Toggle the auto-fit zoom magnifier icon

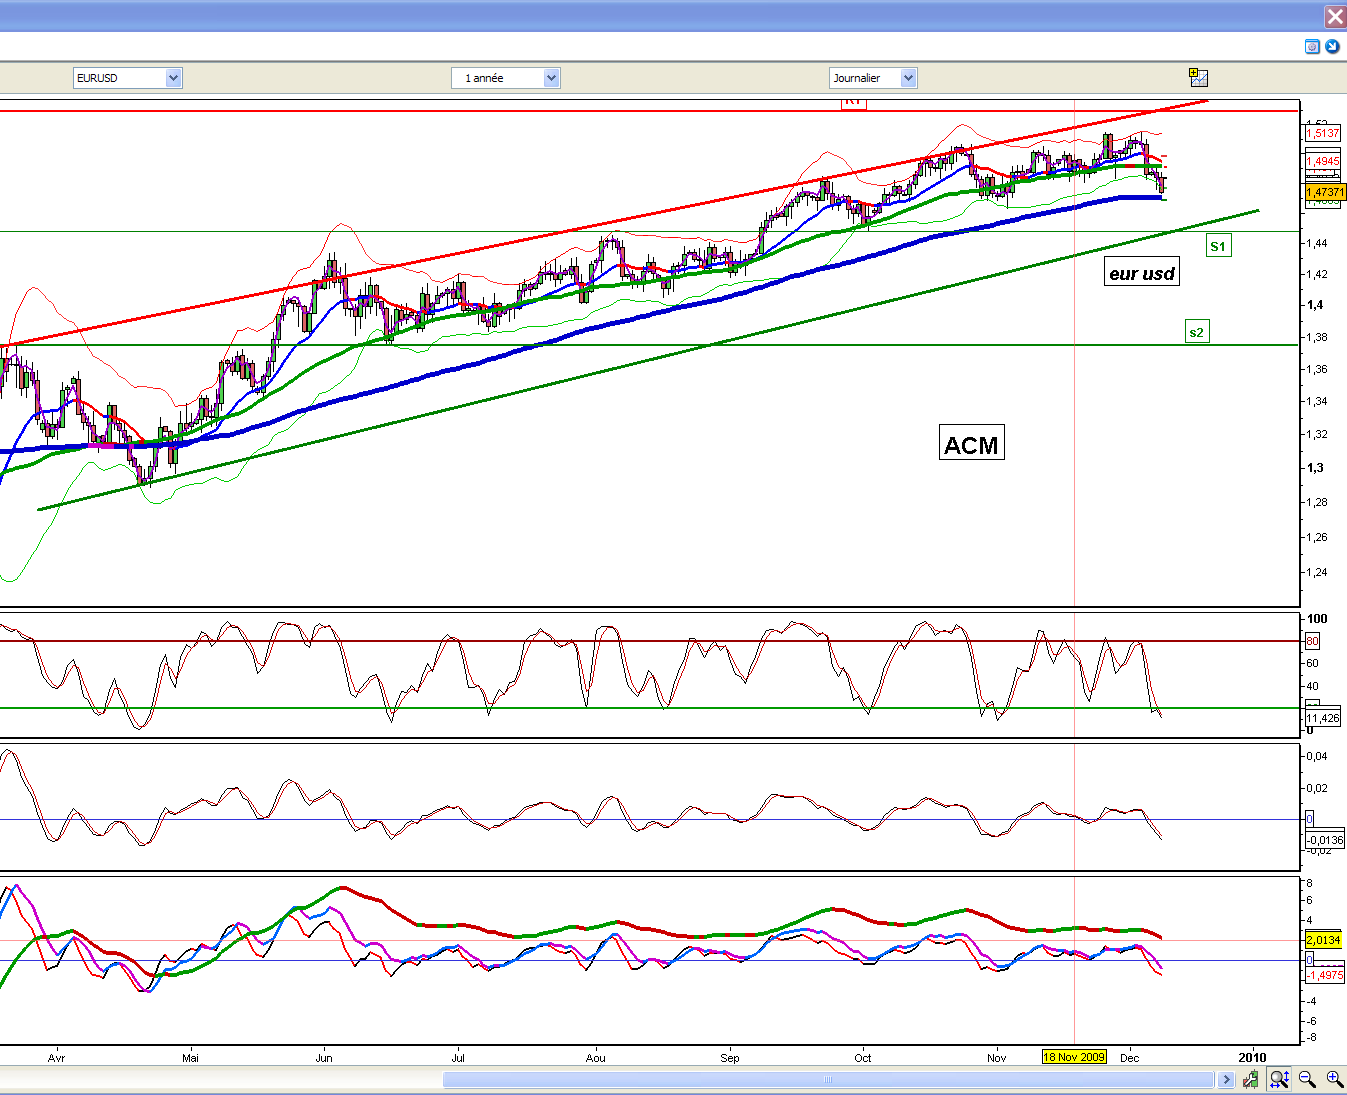click(1279, 1079)
